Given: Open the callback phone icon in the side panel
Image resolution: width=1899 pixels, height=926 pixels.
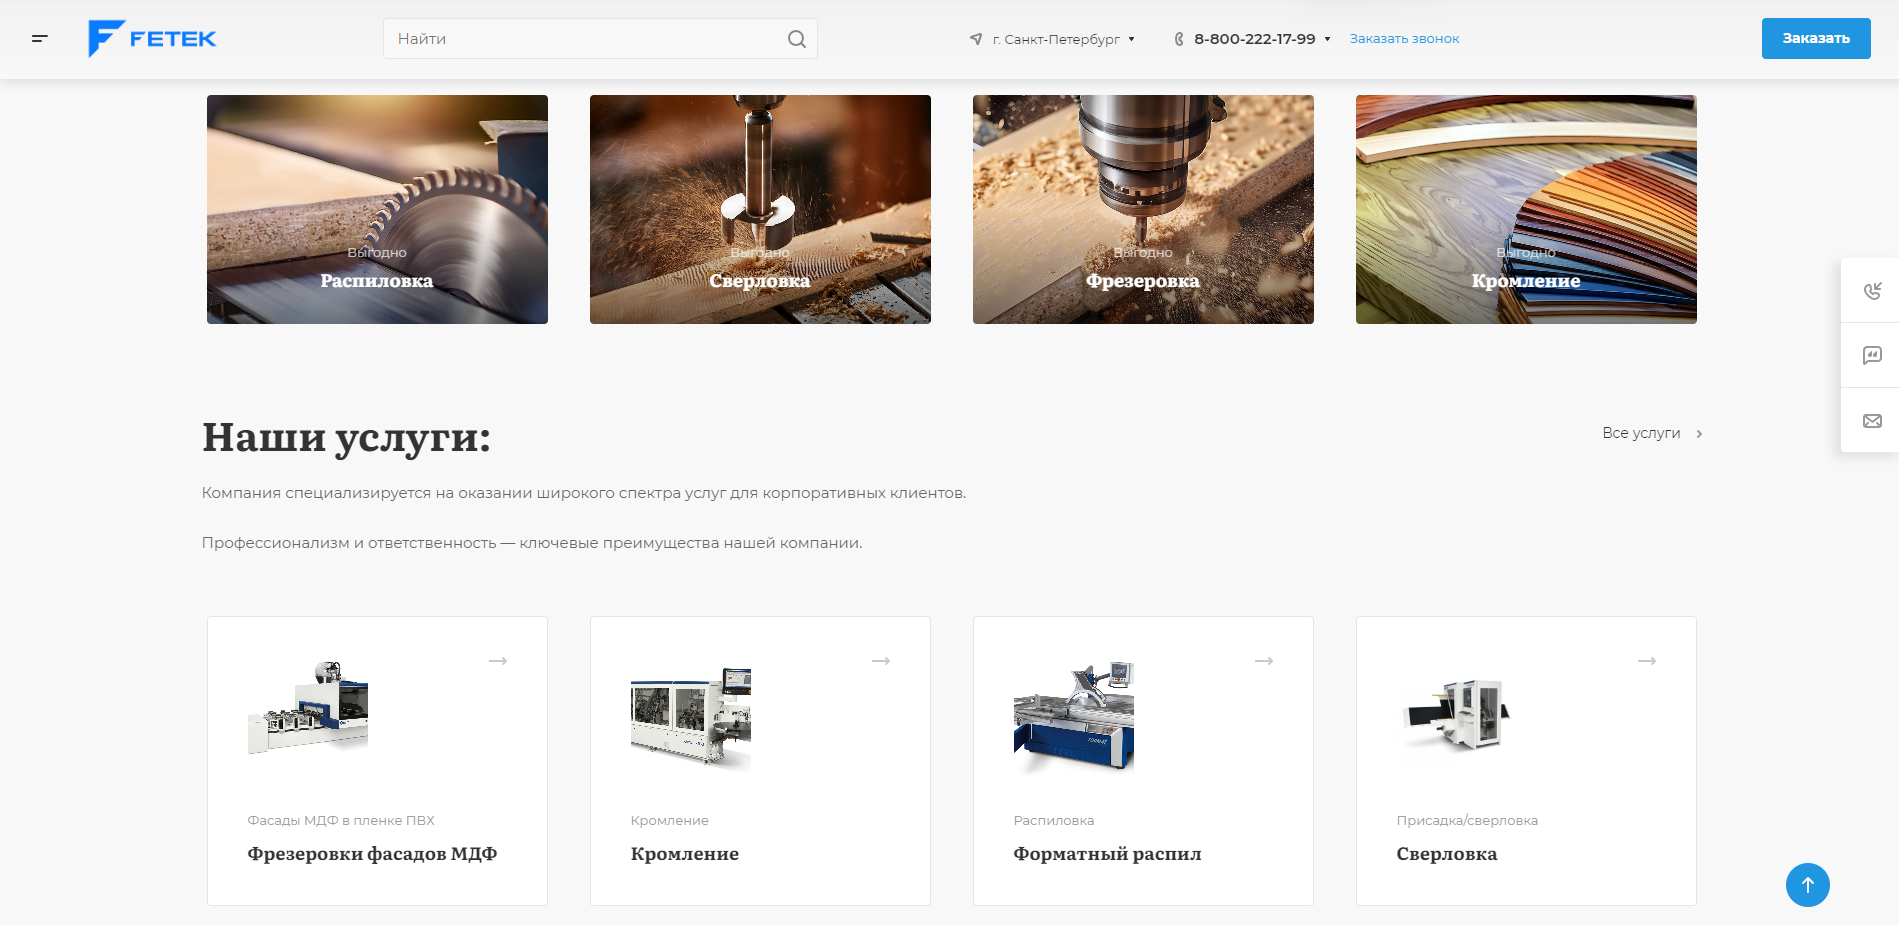Looking at the screenshot, I should [1872, 291].
